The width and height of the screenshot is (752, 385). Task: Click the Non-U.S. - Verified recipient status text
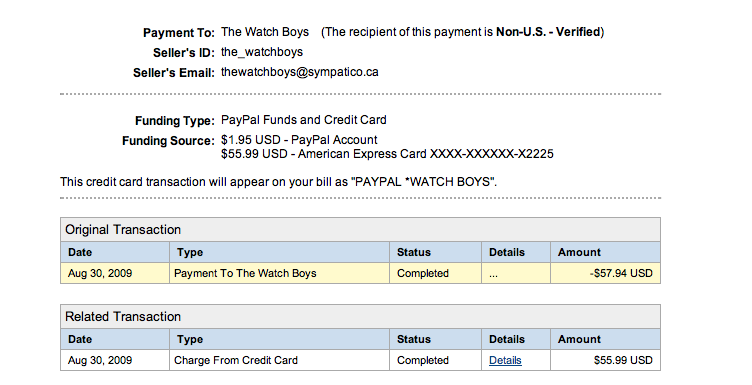tap(548, 32)
